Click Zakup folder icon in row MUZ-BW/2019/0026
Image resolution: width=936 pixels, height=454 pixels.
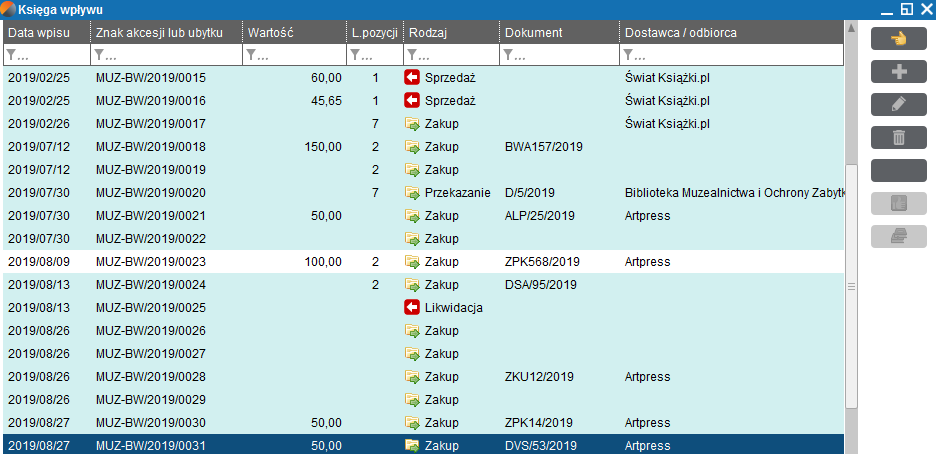point(412,331)
